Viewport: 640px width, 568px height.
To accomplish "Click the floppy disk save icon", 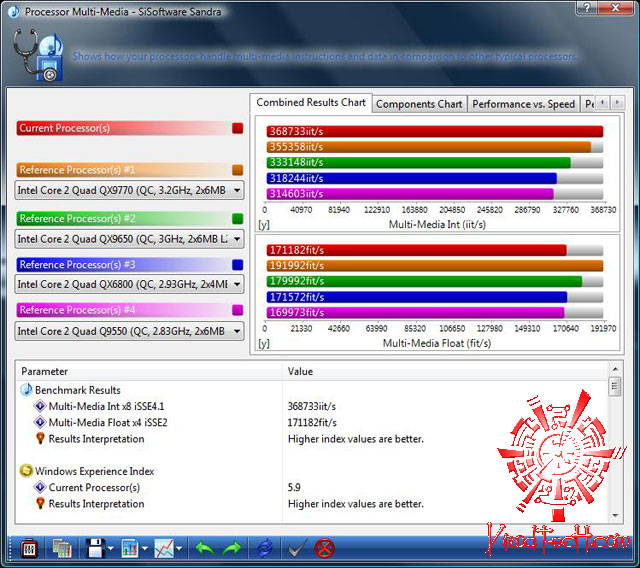I will tap(95, 548).
